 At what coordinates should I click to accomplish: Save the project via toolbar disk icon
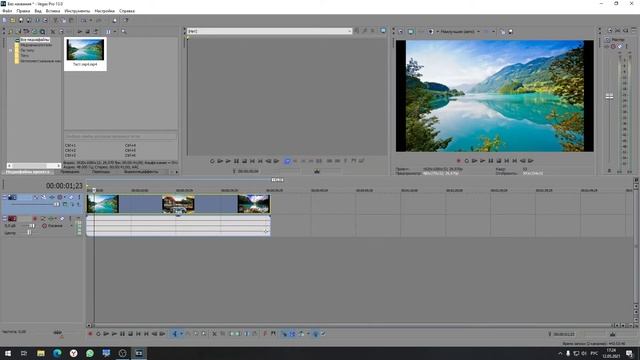[x=21, y=20]
